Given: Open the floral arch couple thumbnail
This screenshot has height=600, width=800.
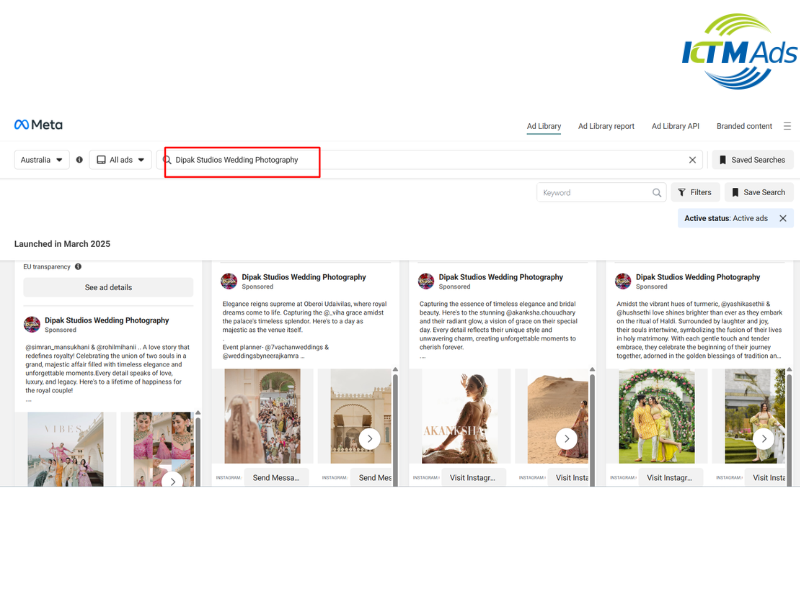Looking at the screenshot, I should 657,416.
